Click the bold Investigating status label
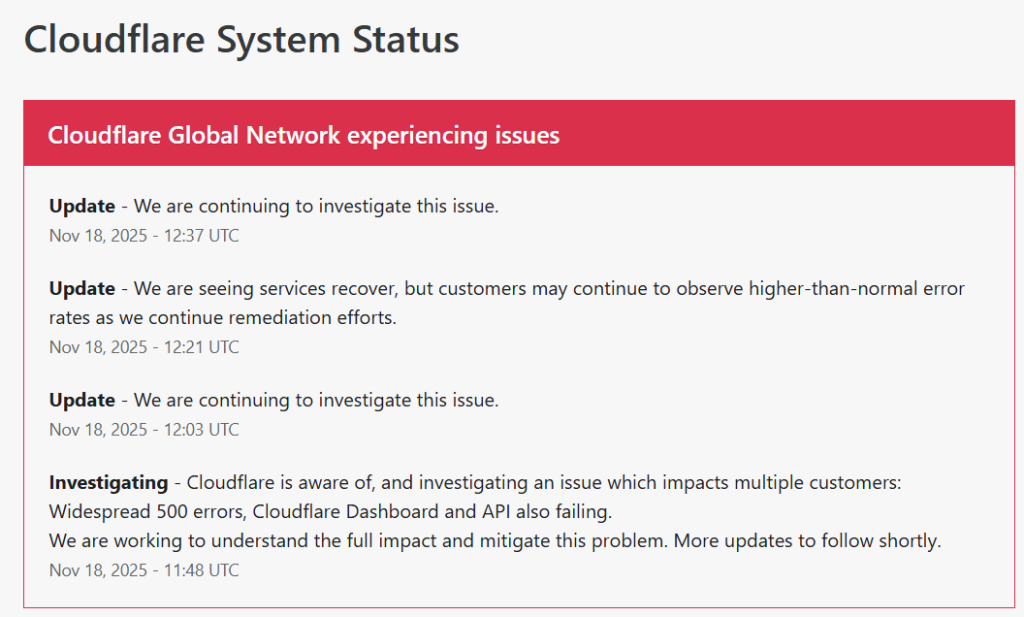This screenshot has width=1024, height=617. pos(107,483)
